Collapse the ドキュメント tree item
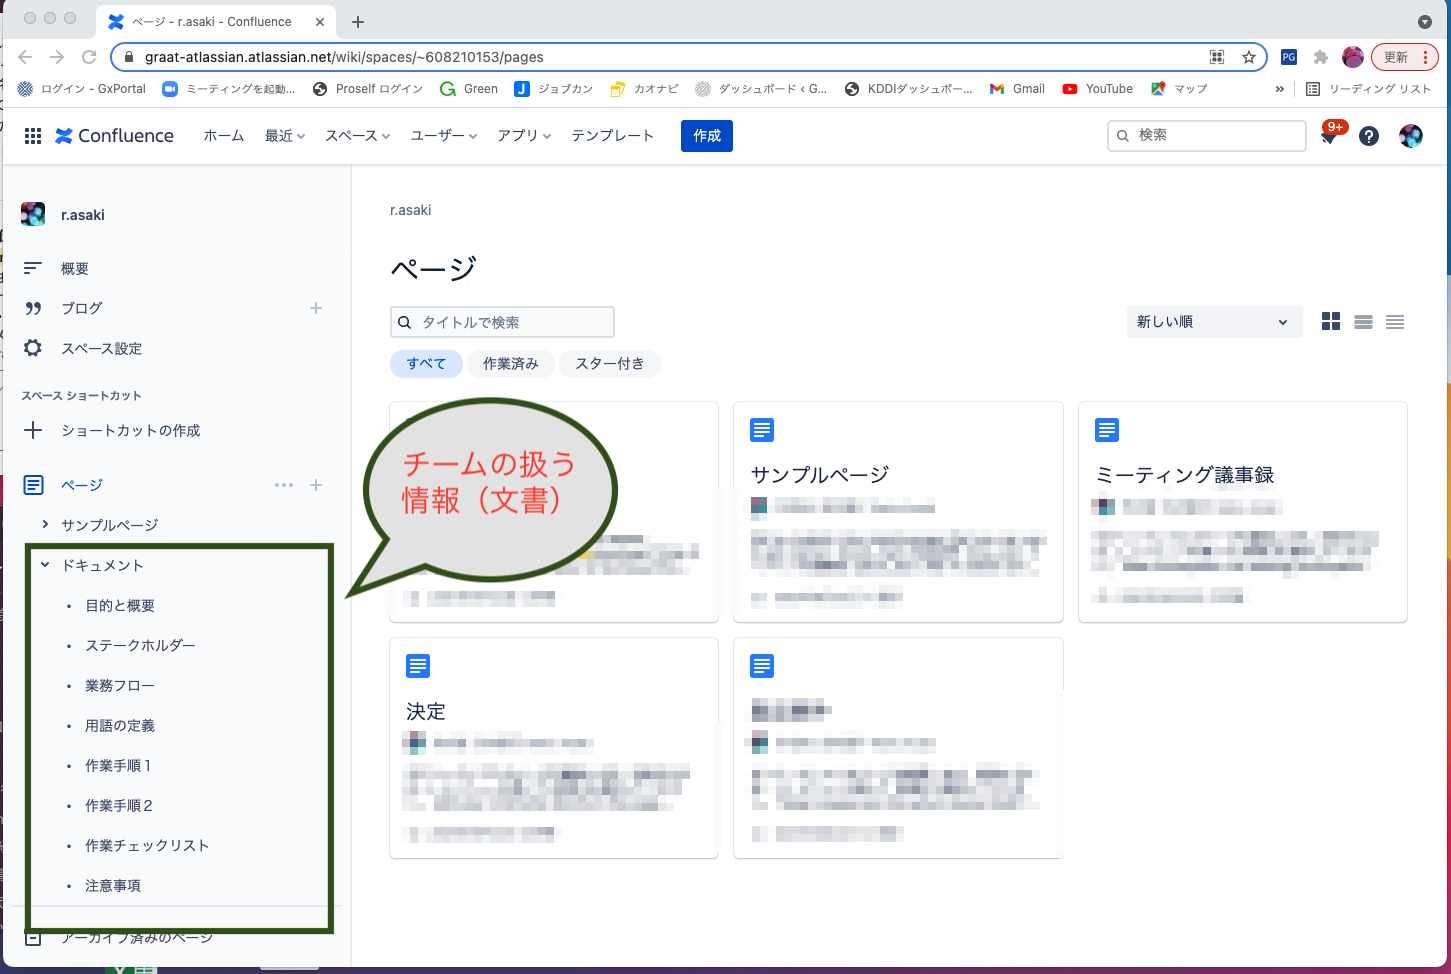This screenshot has height=974, width=1451. (45, 565)
